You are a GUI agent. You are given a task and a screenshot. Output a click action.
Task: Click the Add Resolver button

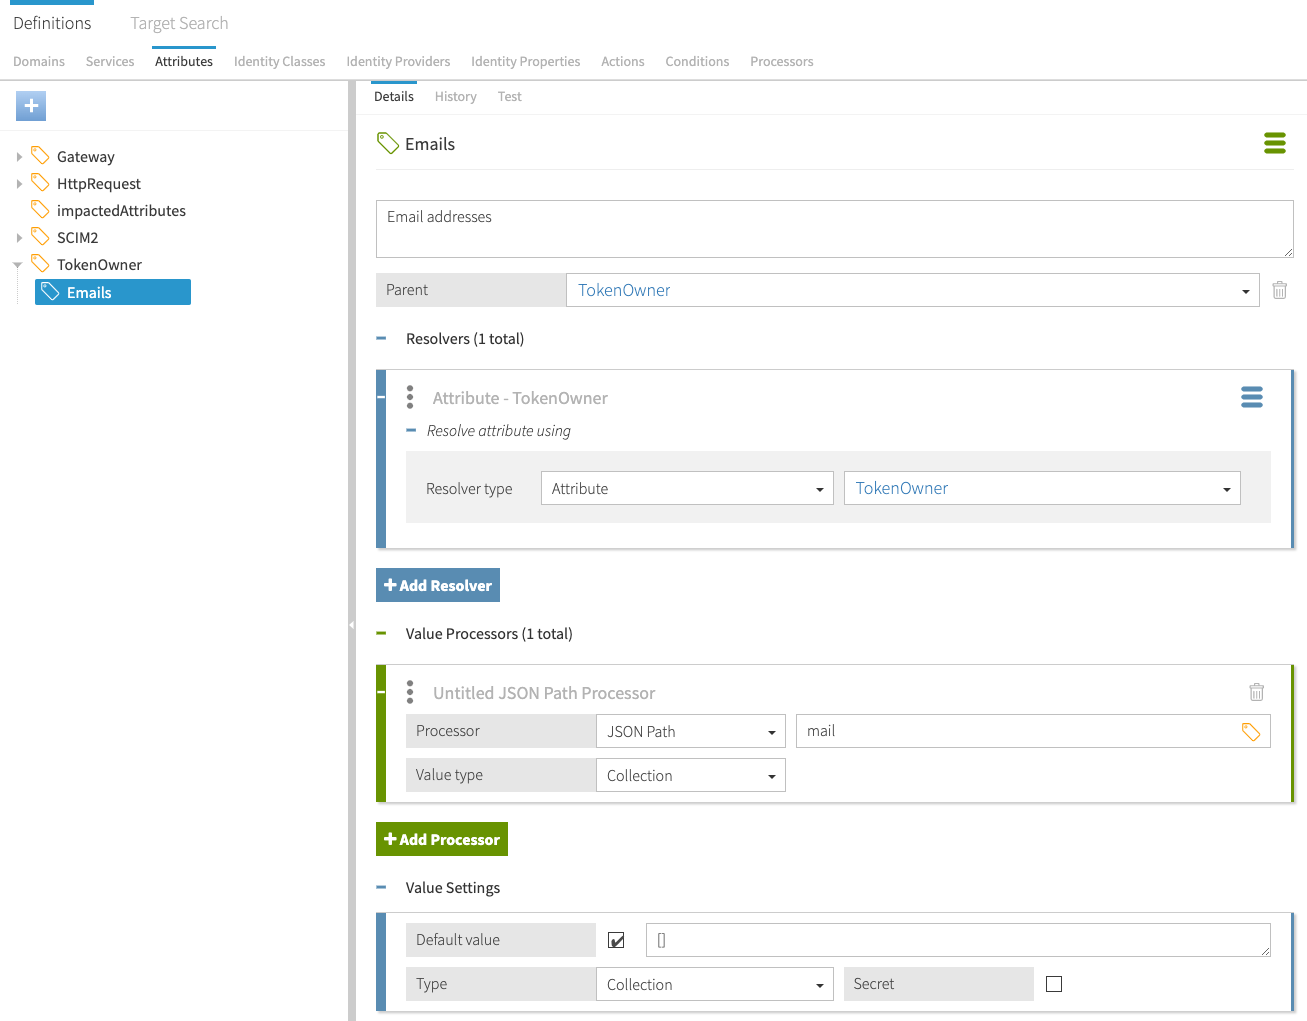[x=437, y=585]
